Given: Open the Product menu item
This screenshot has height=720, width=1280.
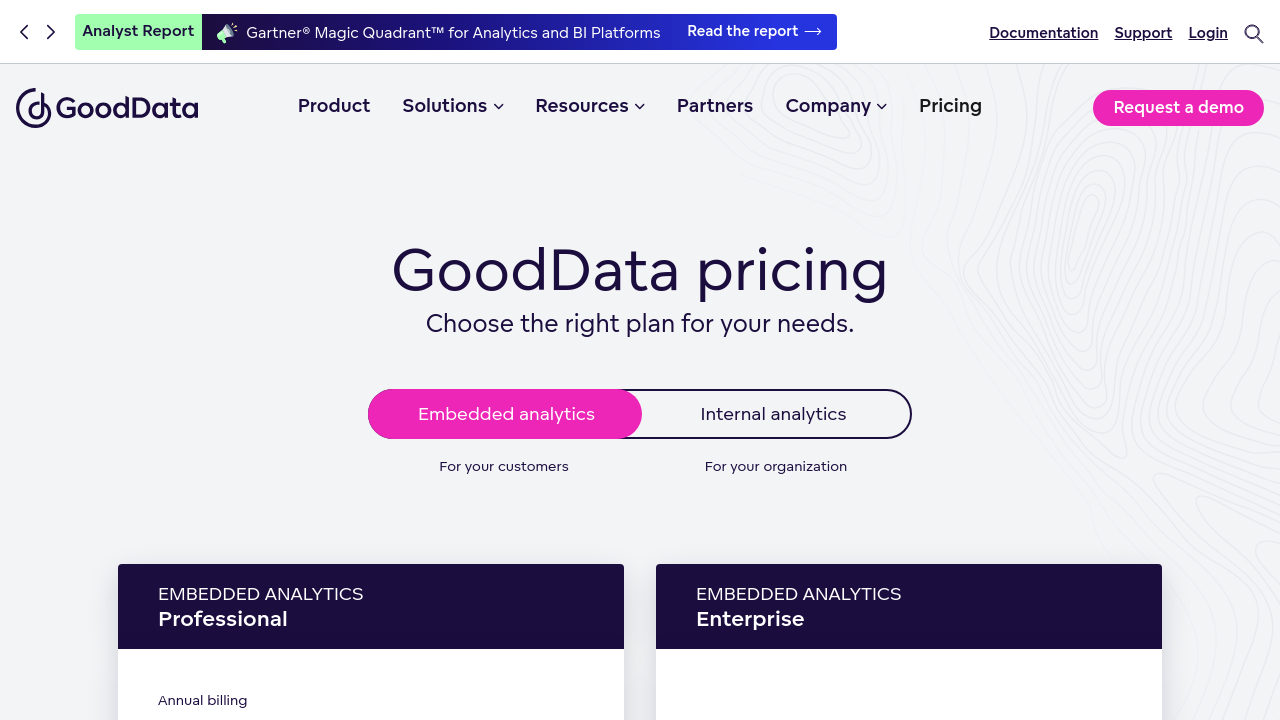Looking at the screenshot, I should [334, 106].
